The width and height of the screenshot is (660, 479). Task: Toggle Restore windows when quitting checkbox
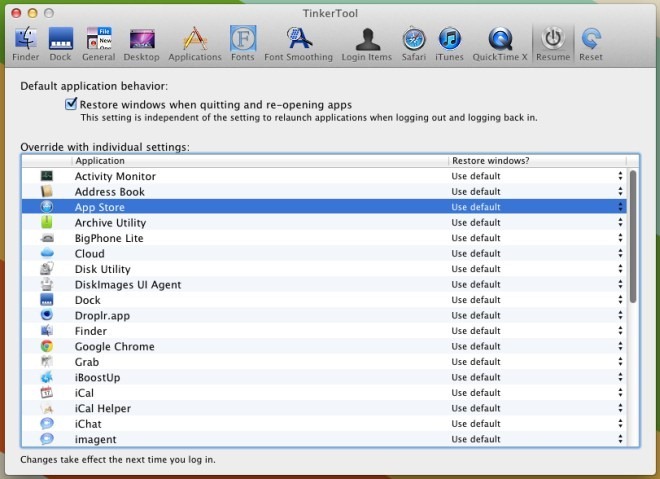[x=71, y=104]
